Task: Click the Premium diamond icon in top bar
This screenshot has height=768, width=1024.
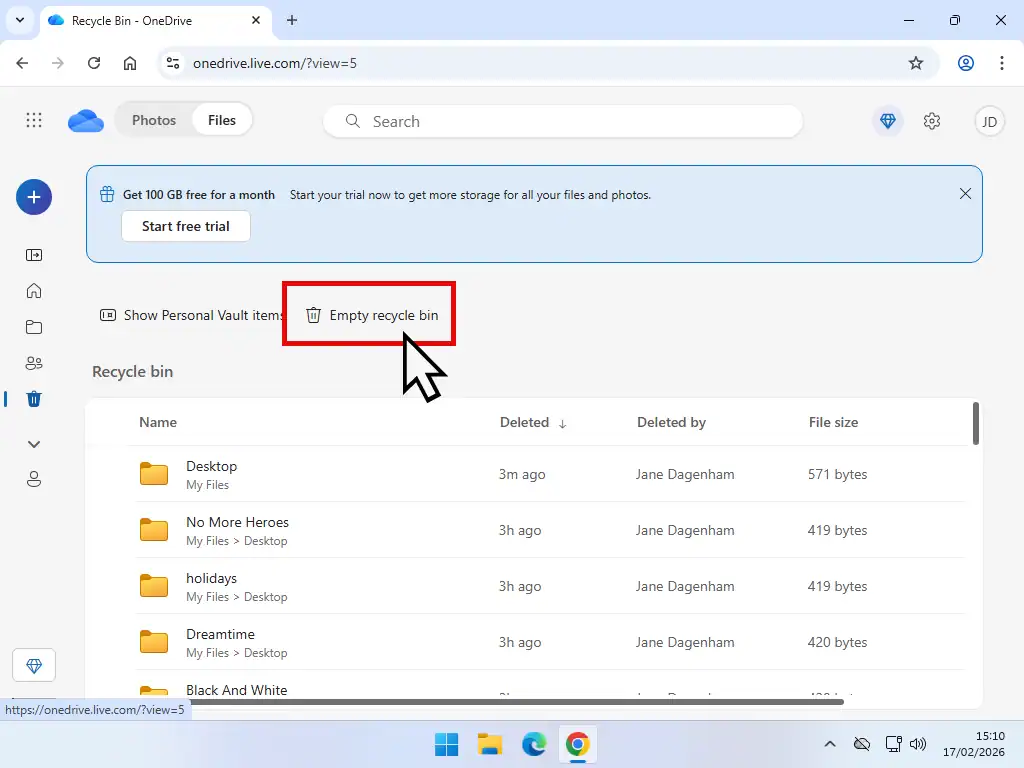Action: point(888,120)
